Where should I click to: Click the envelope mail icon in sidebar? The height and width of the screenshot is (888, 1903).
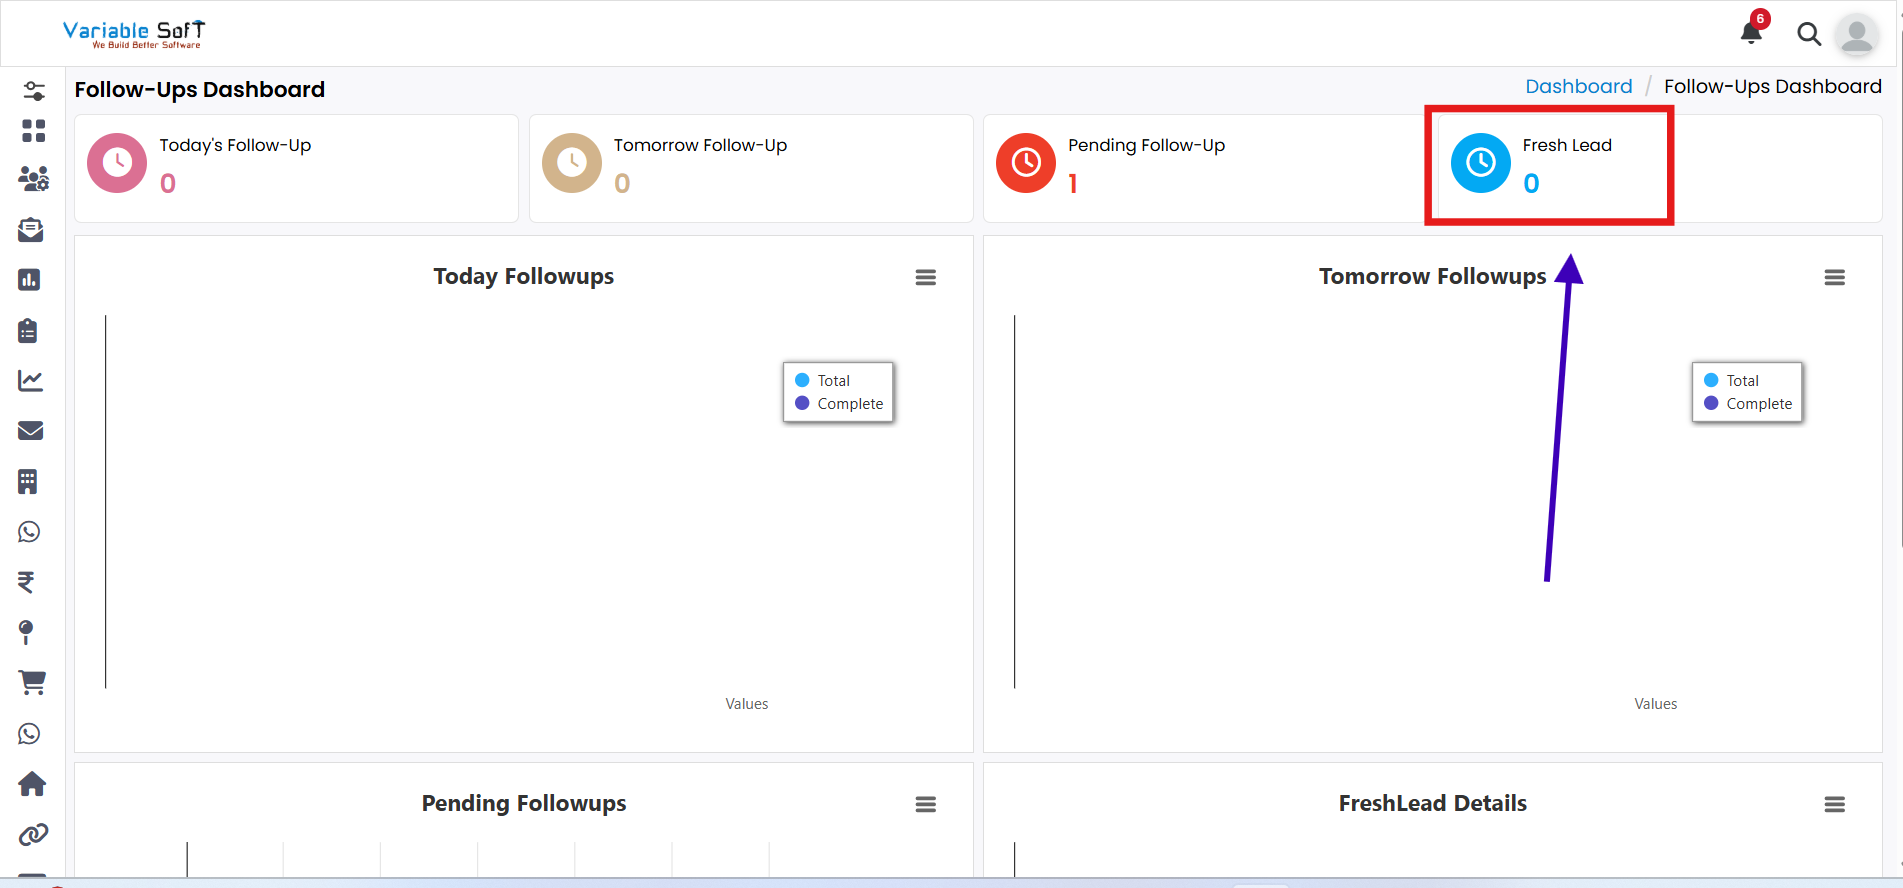(x=31, y=431)
